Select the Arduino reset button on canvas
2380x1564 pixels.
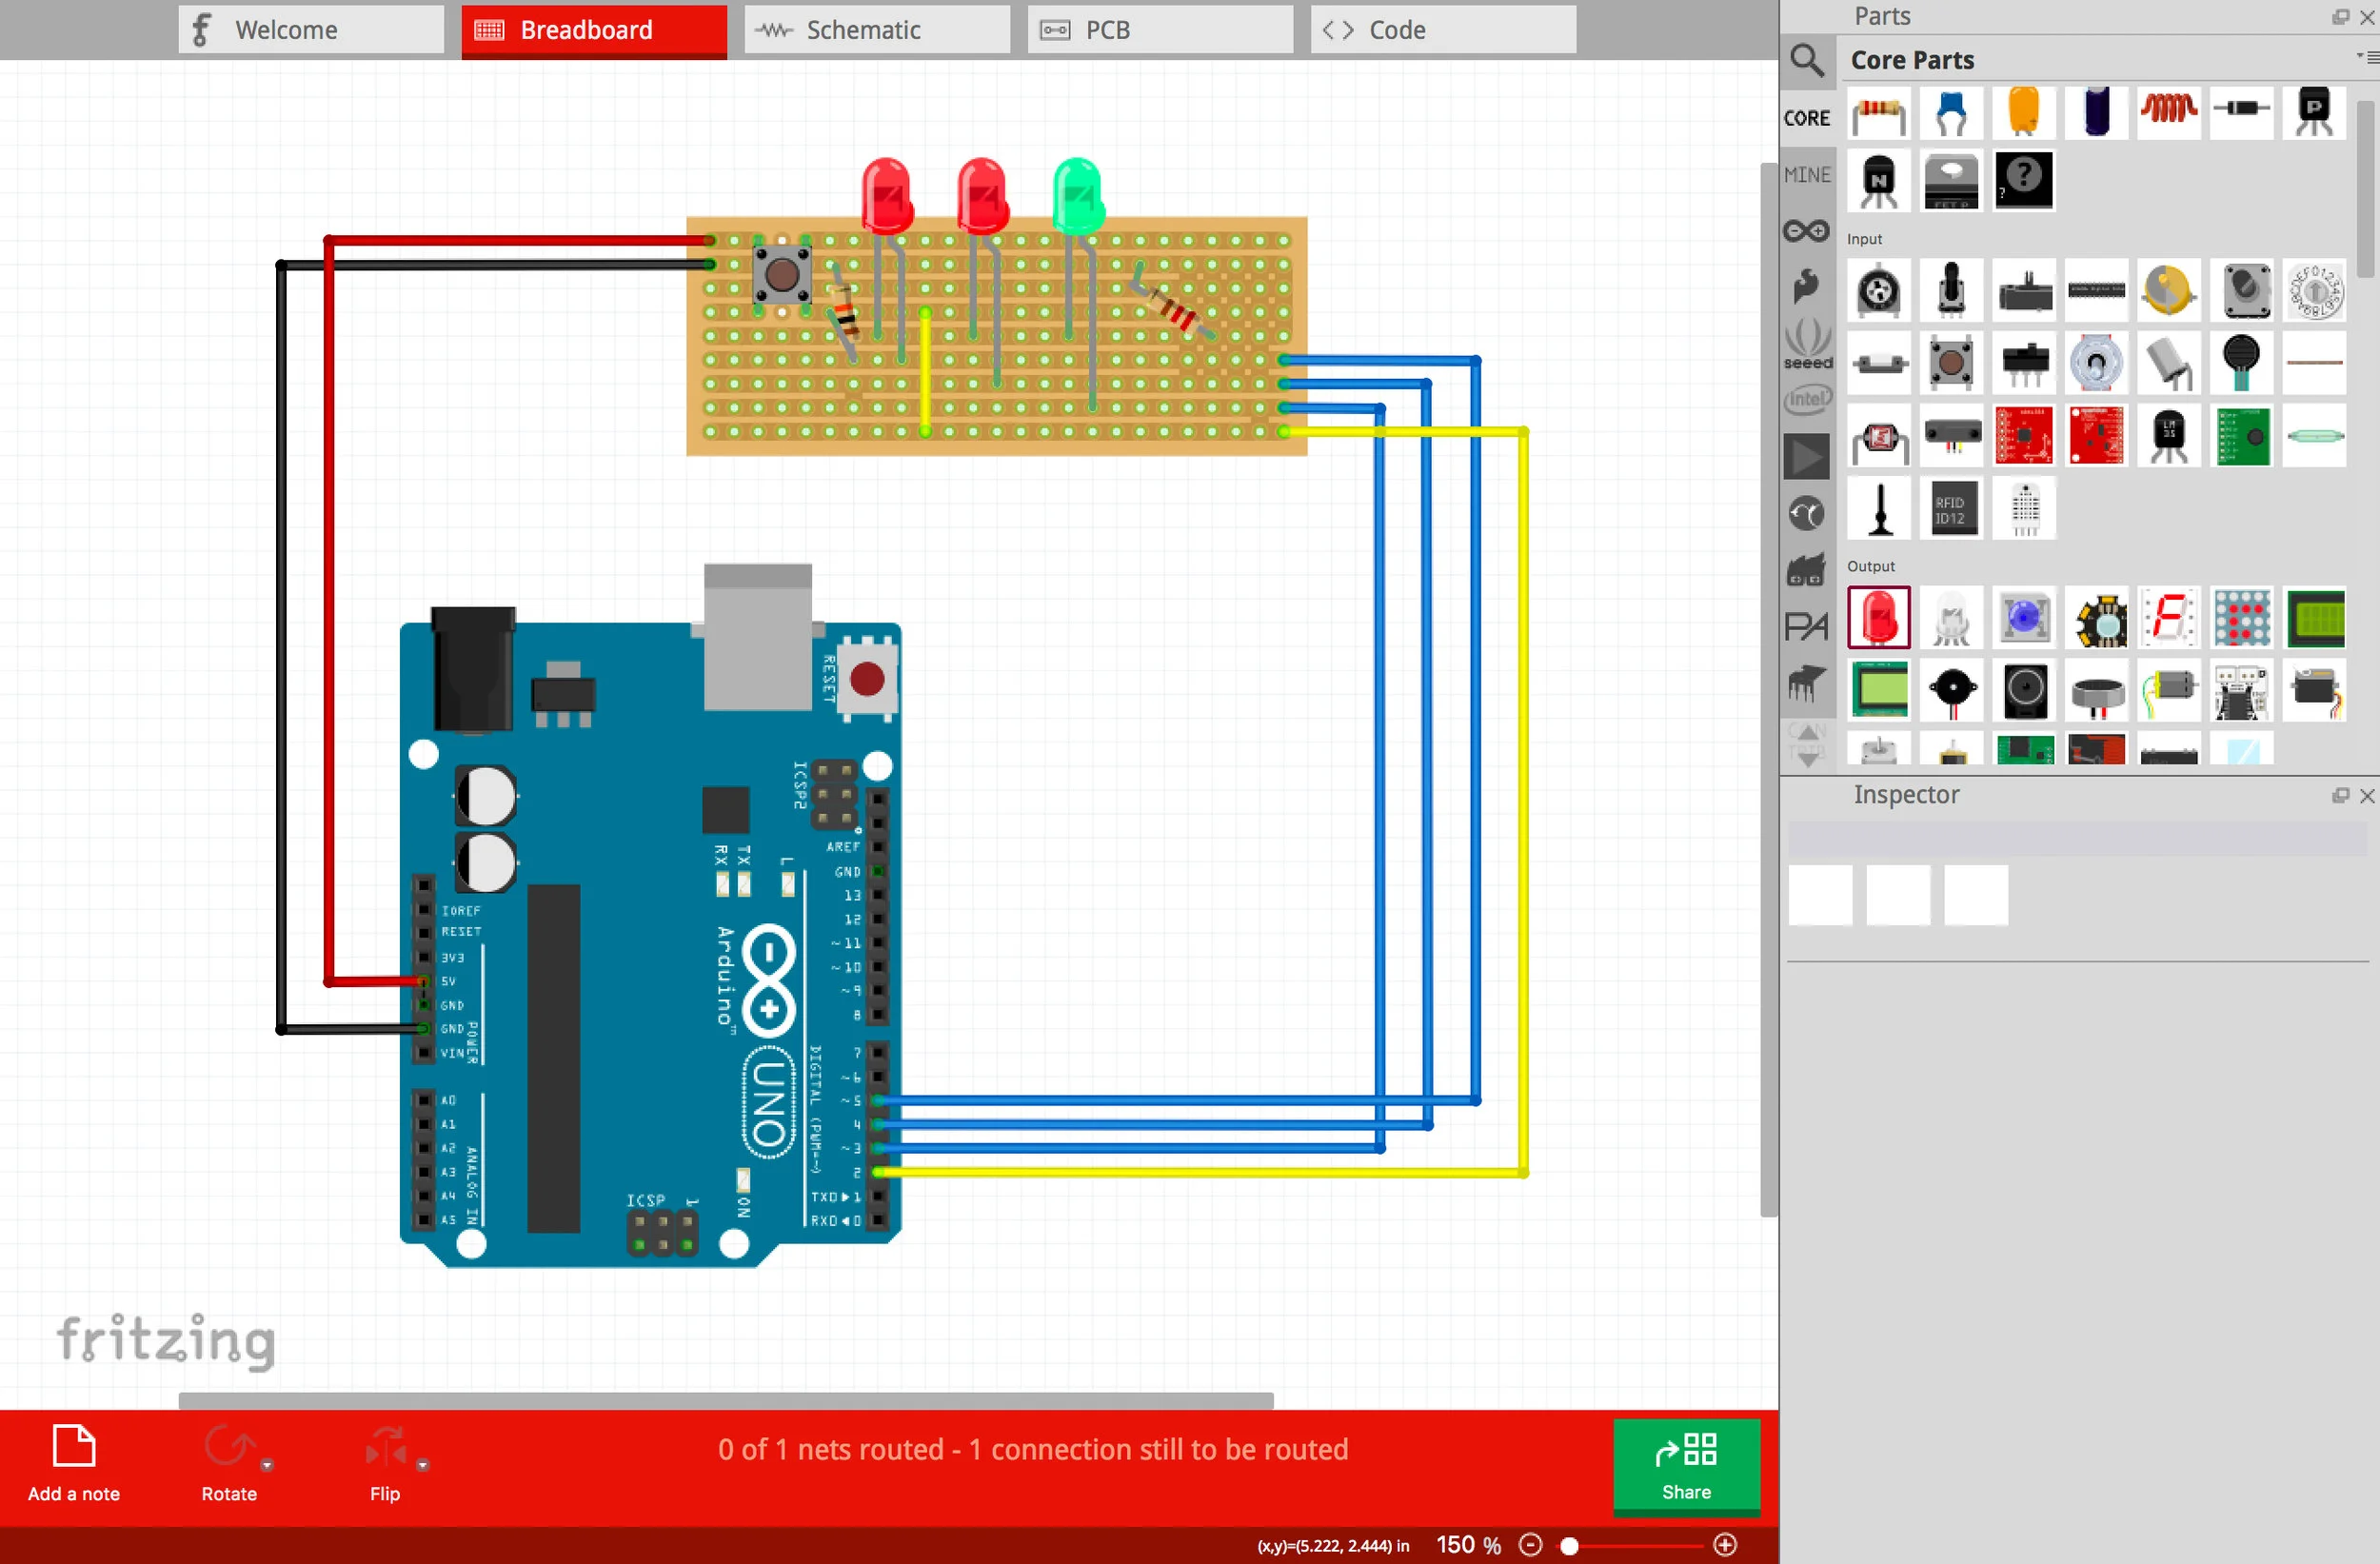(x=867, y=680)
